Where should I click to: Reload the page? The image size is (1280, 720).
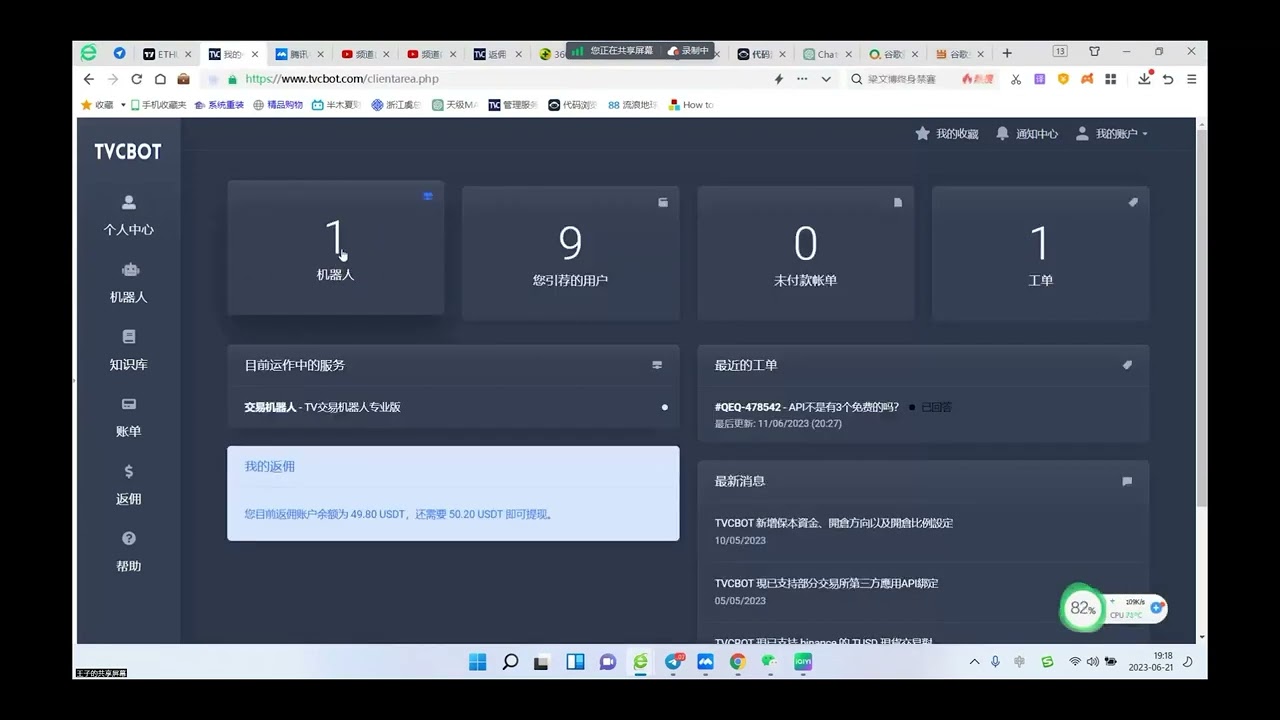(136, 79)
